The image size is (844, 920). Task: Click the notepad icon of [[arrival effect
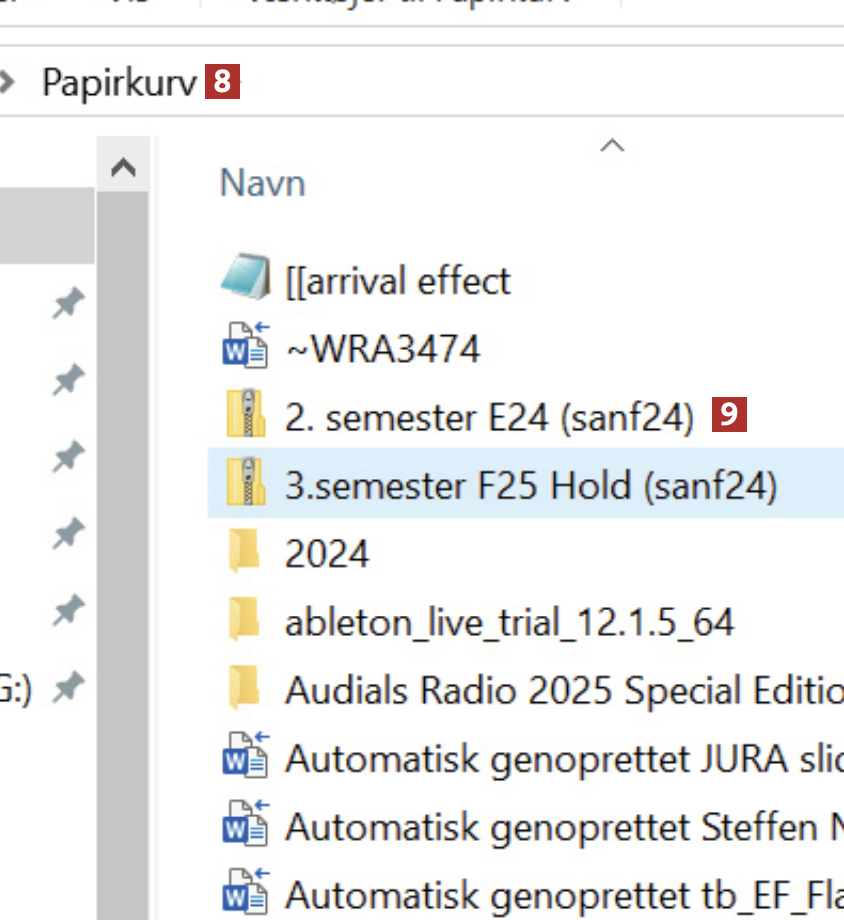245,280
